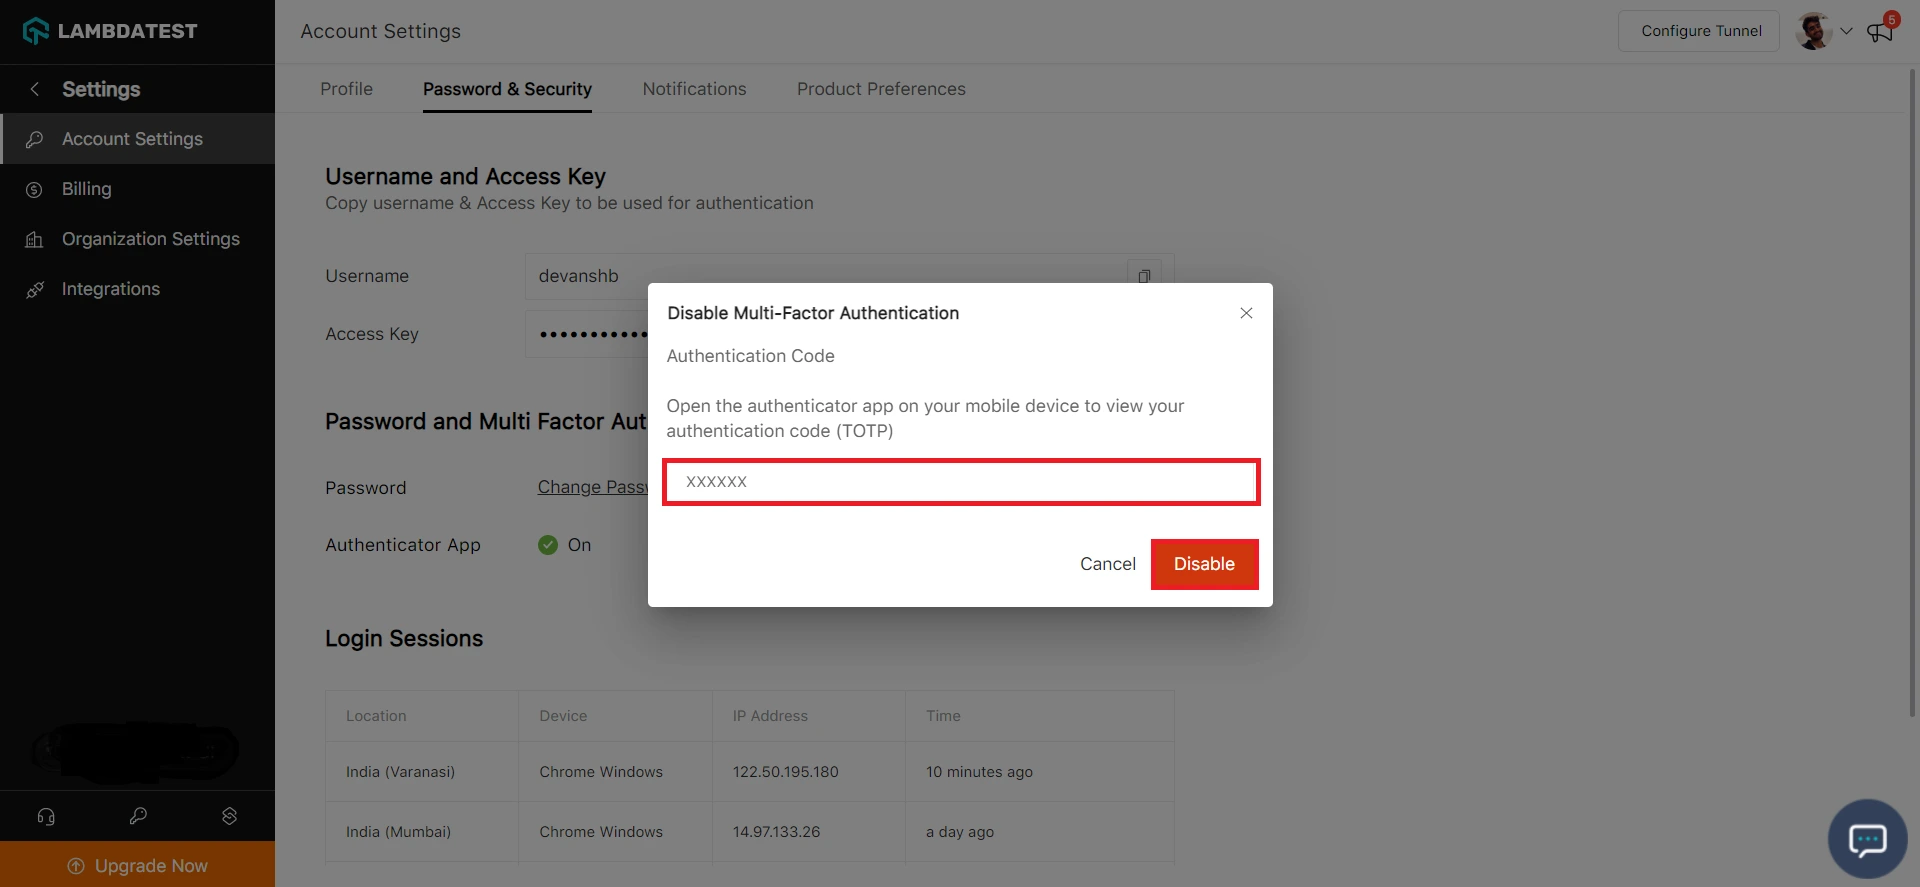Close the Disable MFA dialog

coord(1246,313)
